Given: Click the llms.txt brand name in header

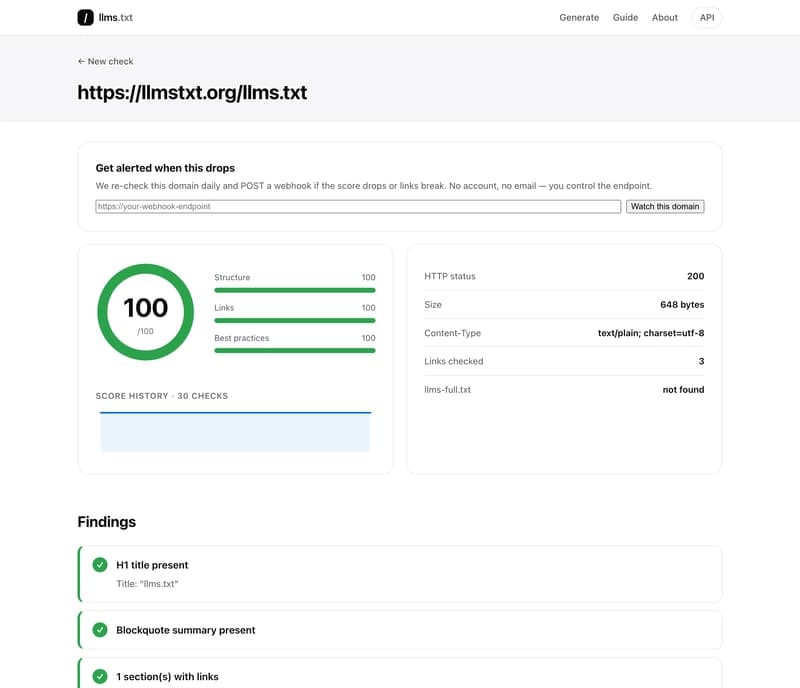Looking at the screenshot, I should tap(115, 17).
